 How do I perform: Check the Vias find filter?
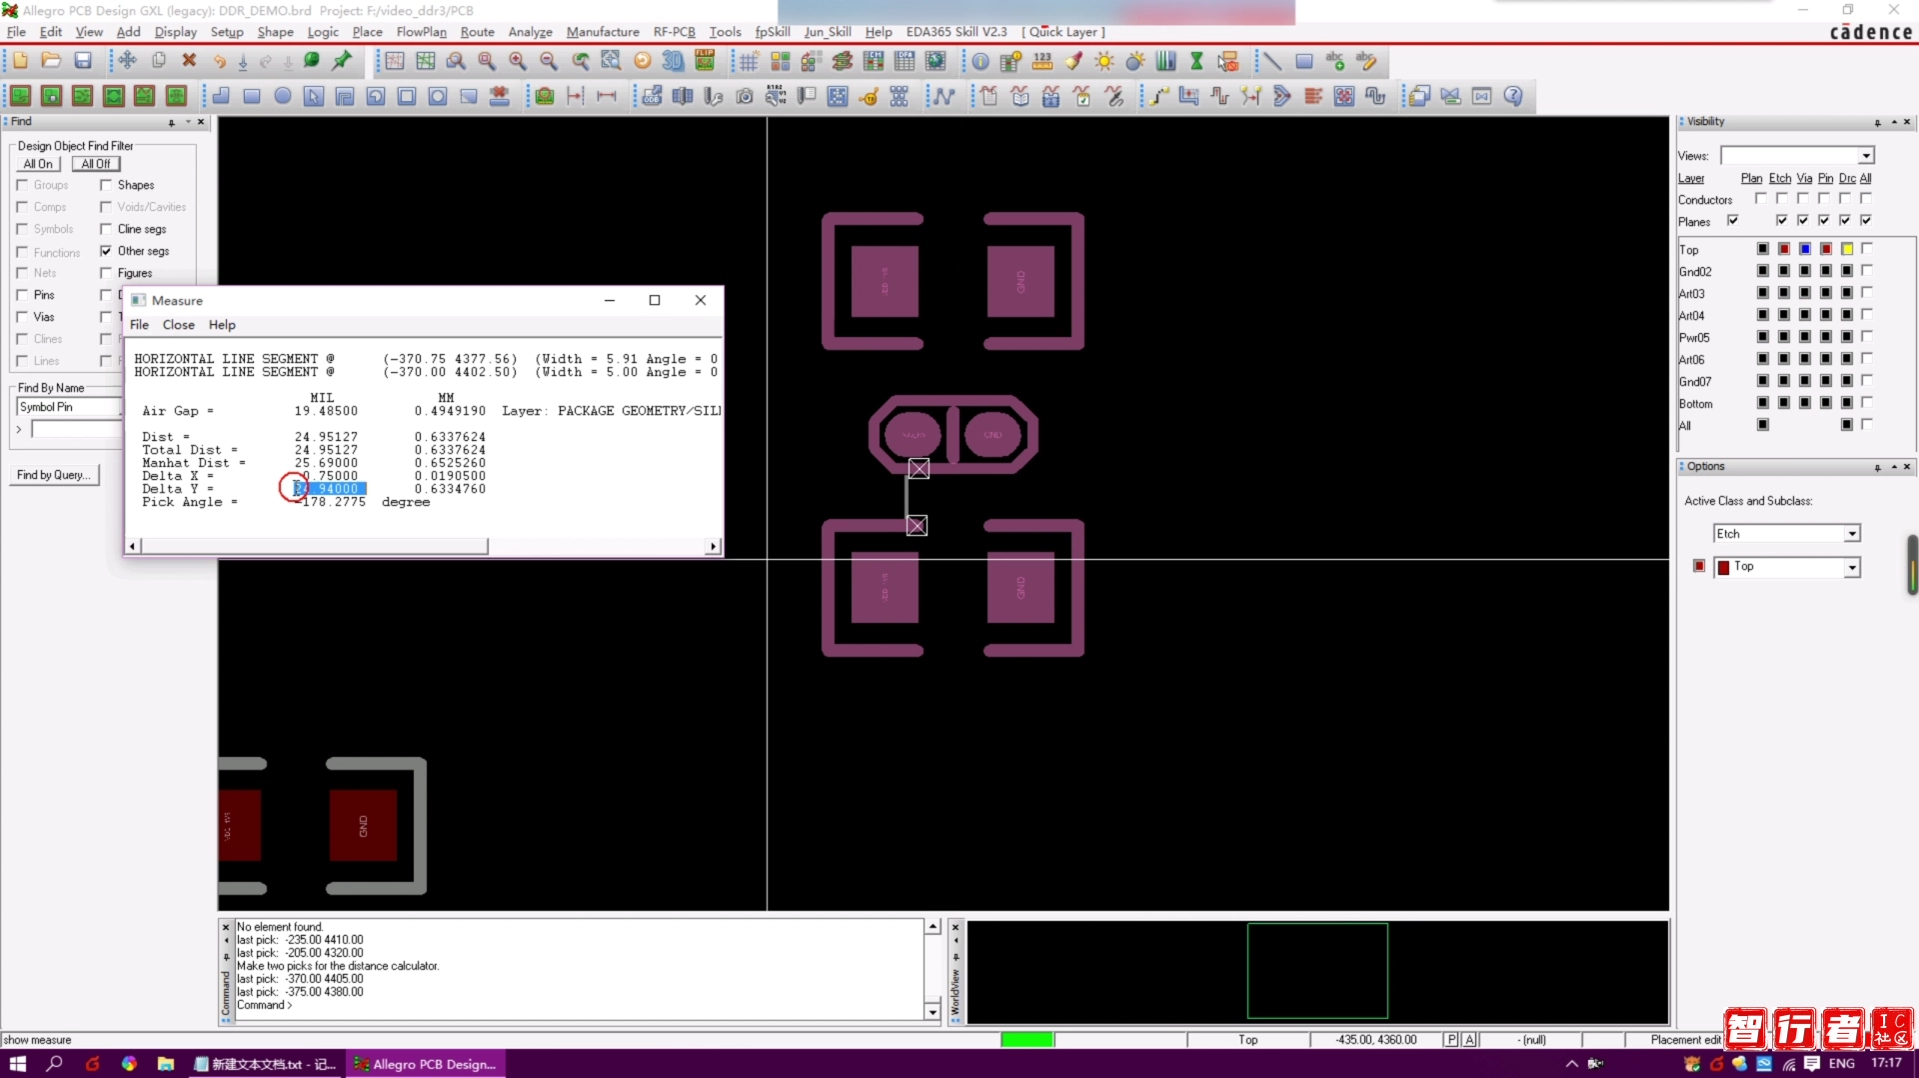coord(22,317)
